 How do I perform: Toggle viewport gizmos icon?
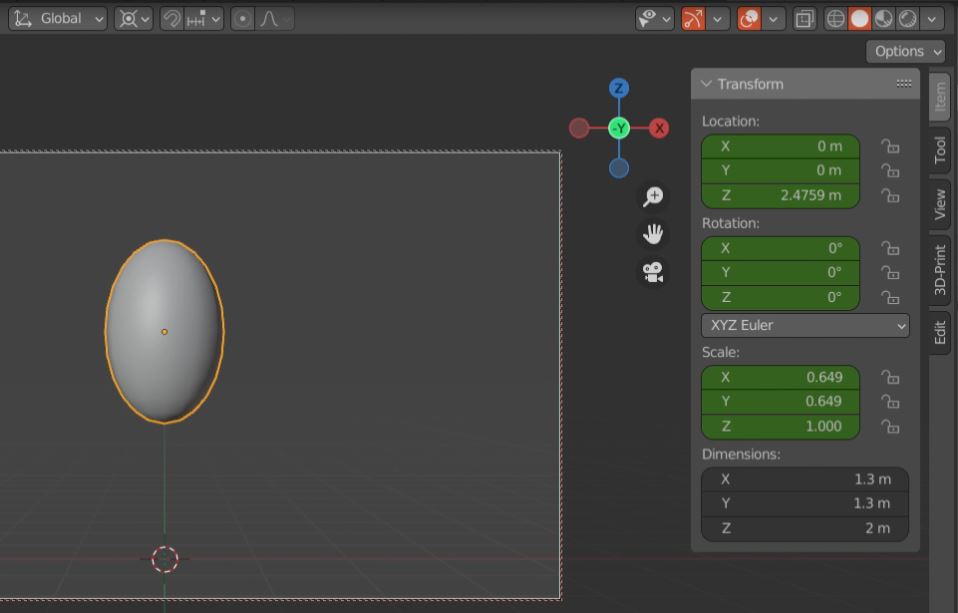pos(694,19)
